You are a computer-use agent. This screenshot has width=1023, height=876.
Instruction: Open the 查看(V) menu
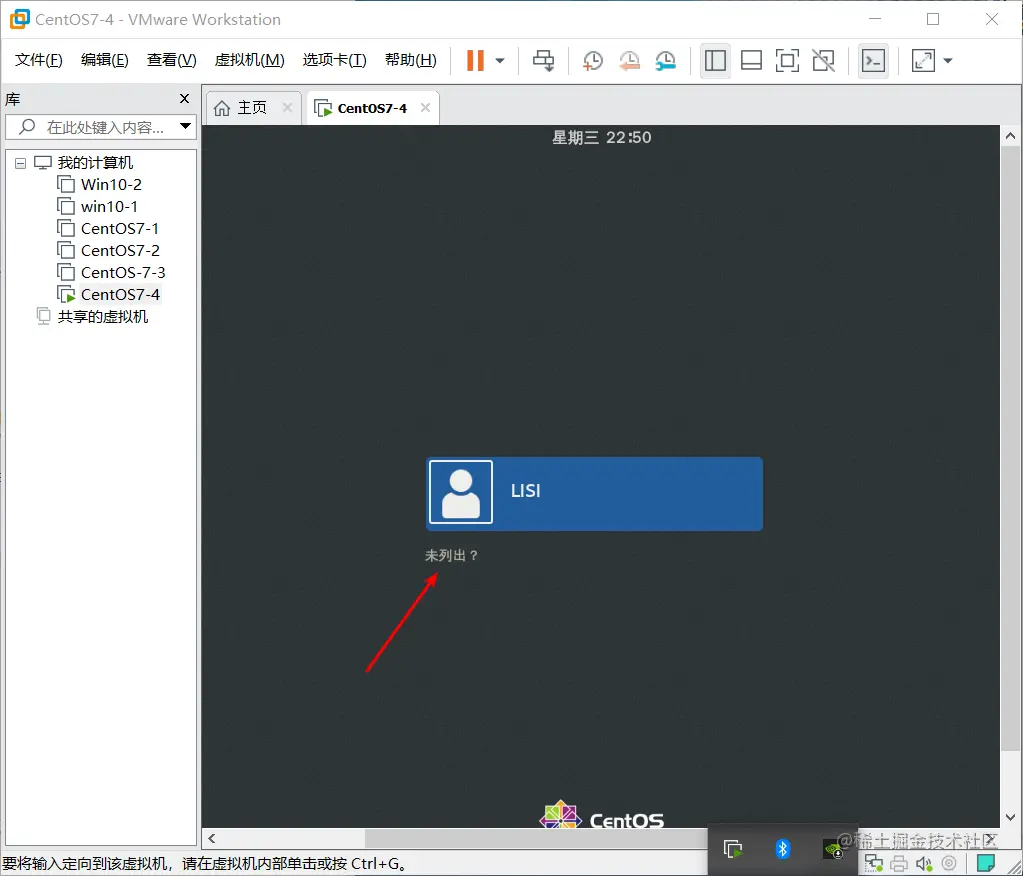(x=172, y=60)
